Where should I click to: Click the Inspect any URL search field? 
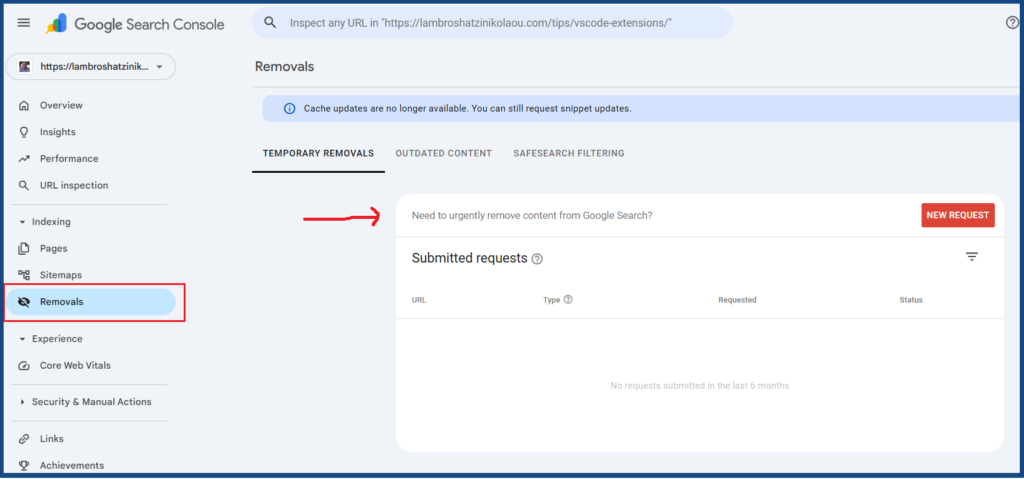click(x=492, y=23)
